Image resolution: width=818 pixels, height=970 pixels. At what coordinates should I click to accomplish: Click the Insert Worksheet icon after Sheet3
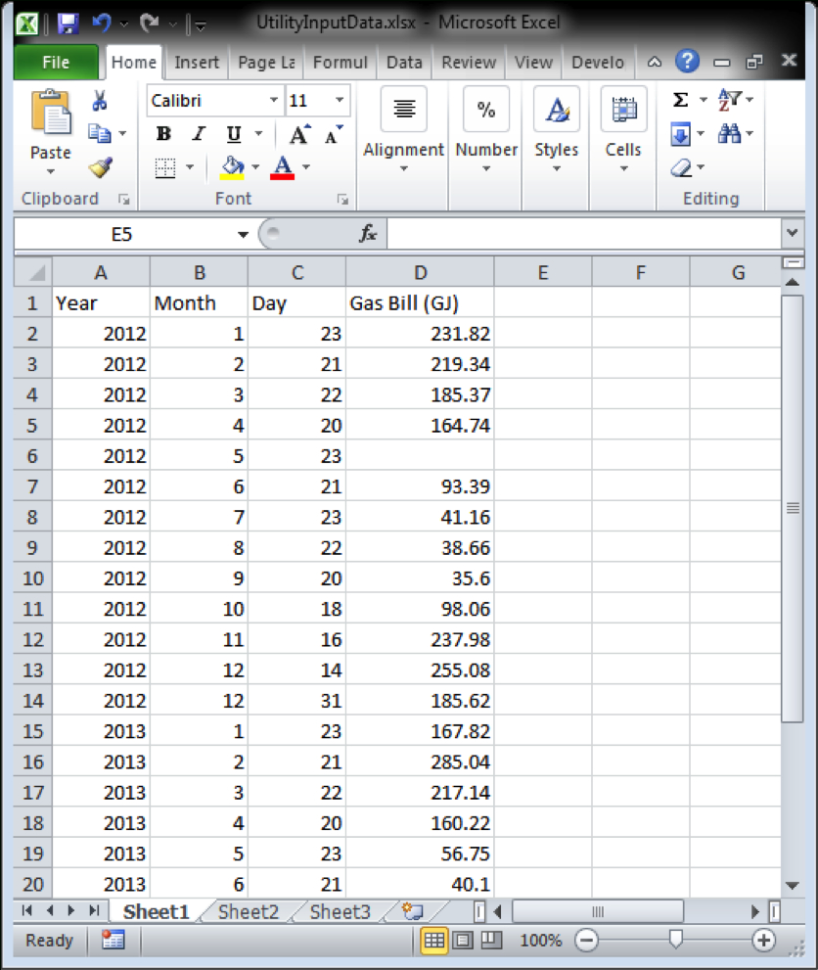click(411, 911)
